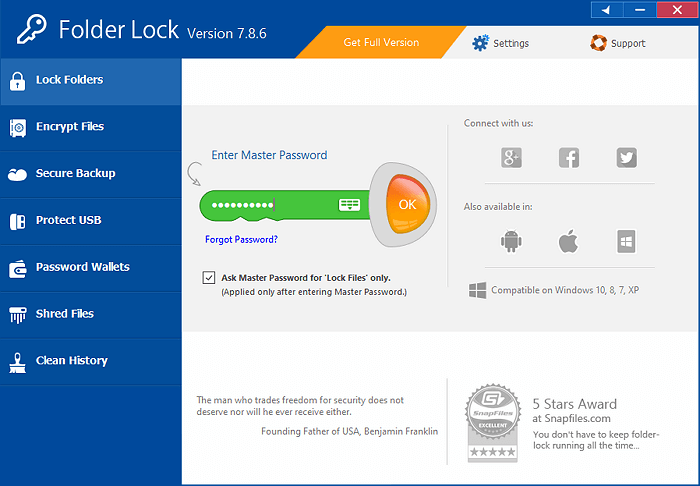
Task: Switch to Encrypt Files section
Action: click(x=90, y=127)
